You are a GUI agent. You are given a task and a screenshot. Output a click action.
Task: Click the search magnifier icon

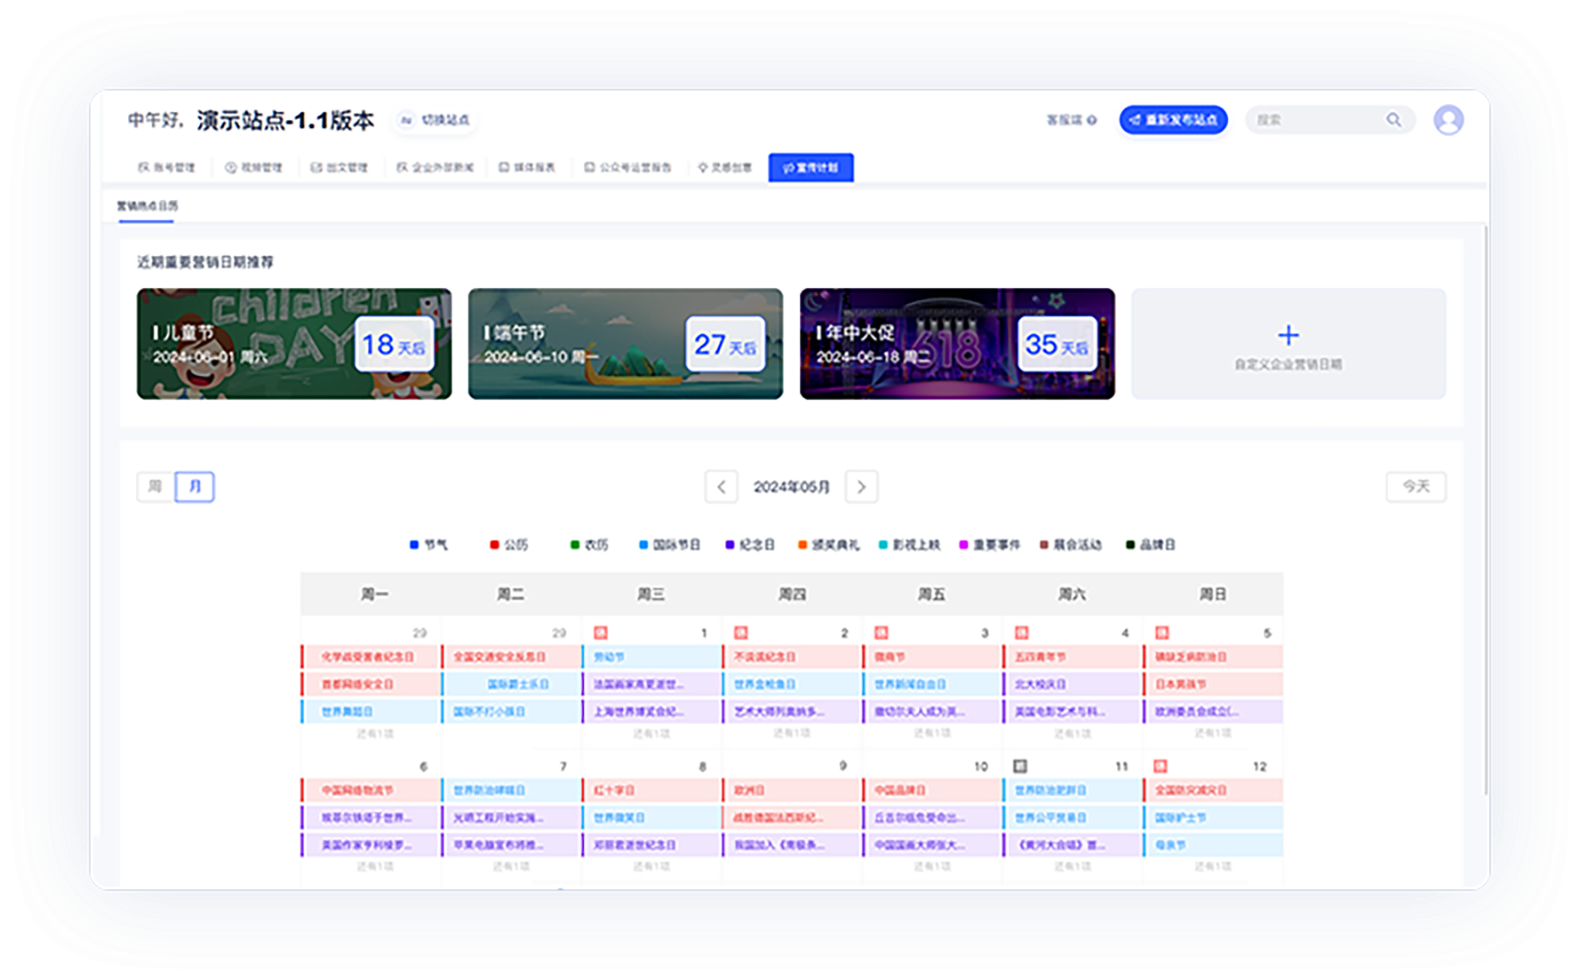point(1393,120)
